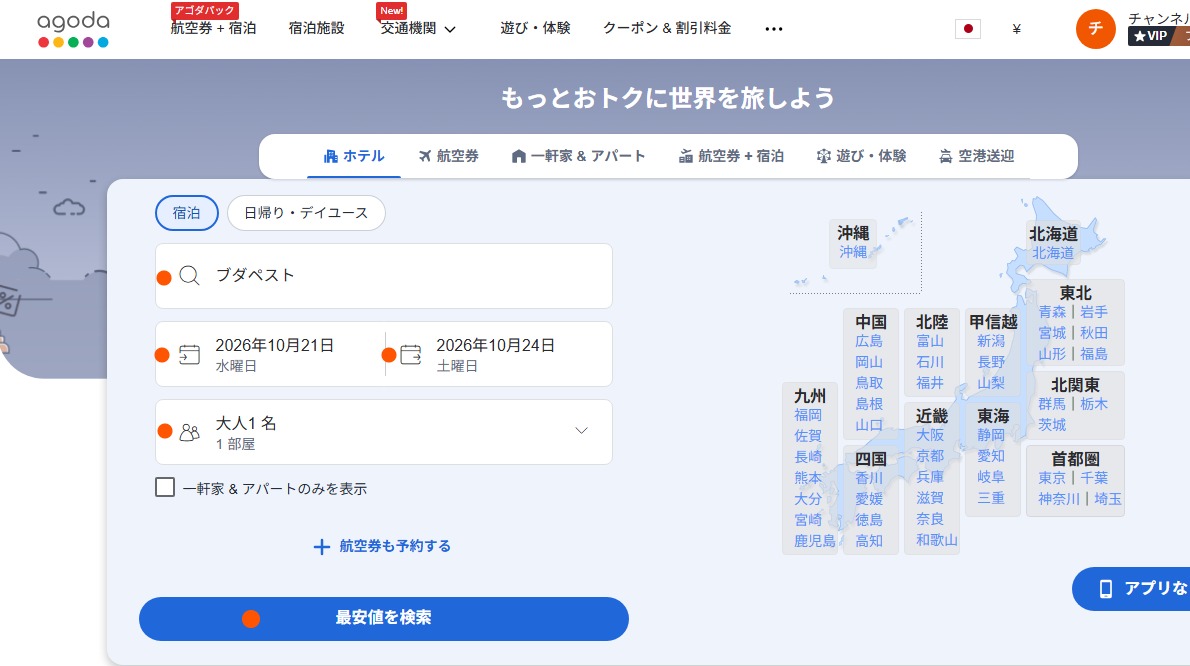Viewport: 1190px width, 666px height.
Task: Select 香川 prefecture link
Action: pos(869,478)
